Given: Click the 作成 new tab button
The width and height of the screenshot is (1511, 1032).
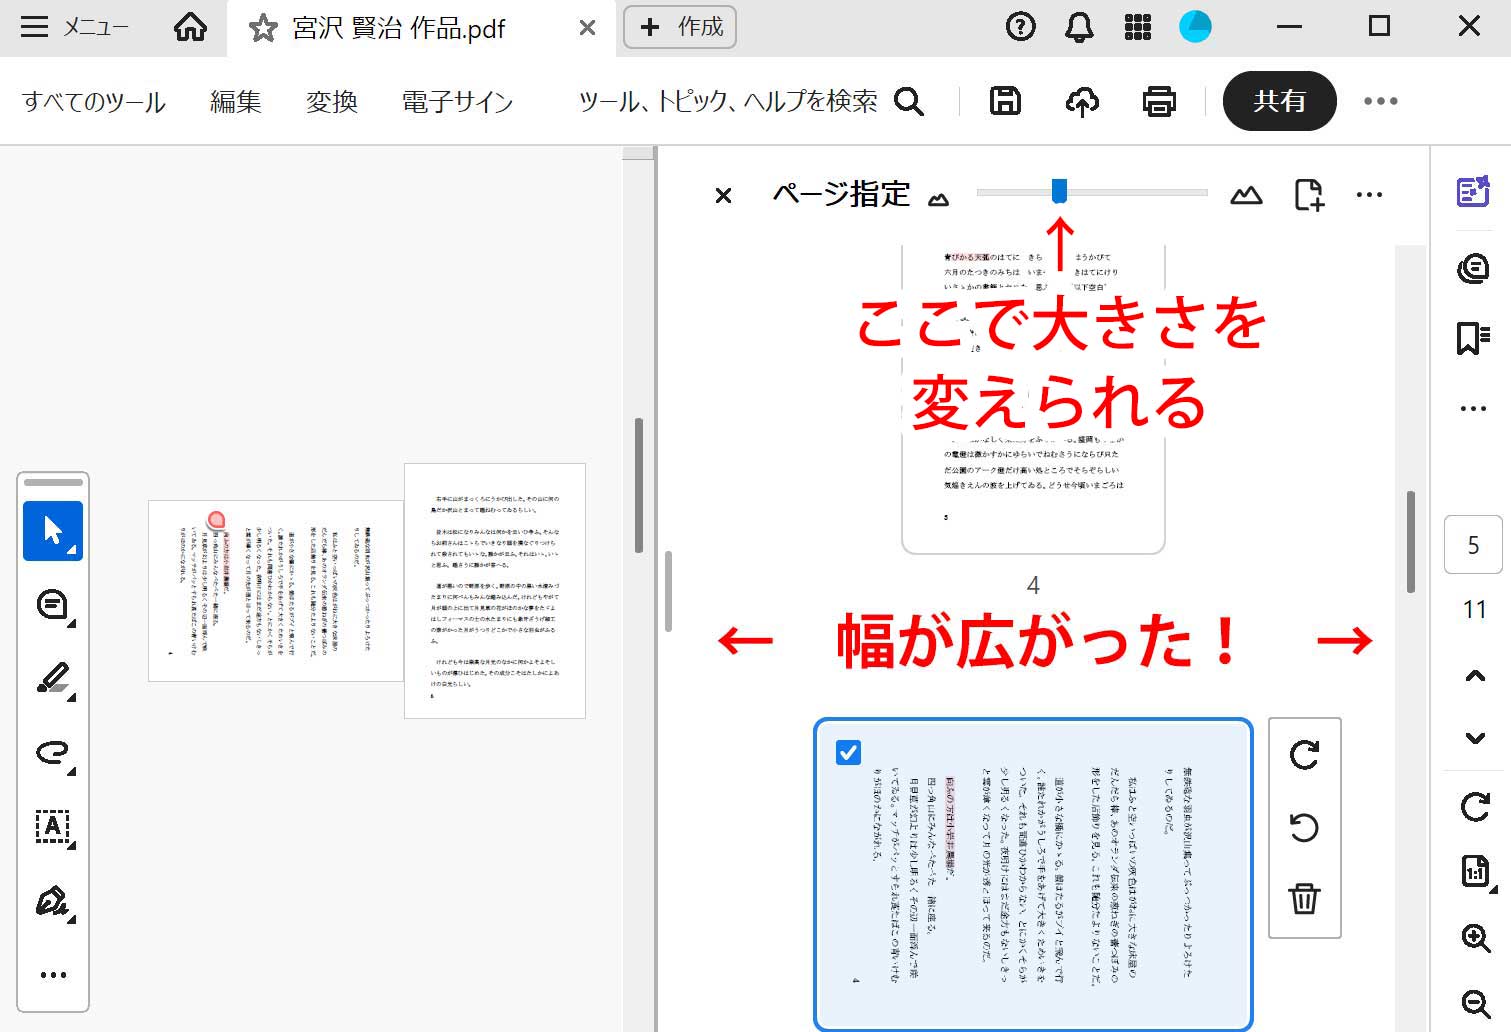Looking at the screenshot, I should point(680,27).
